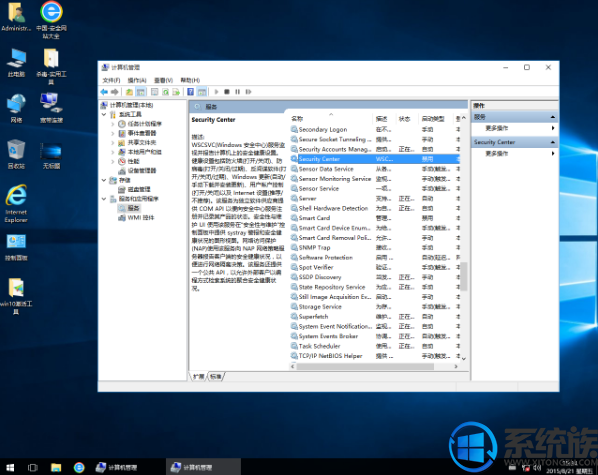Select the SSDP Discovery service row
Image resolution: width=598 pixels, height=475 pixels.
click(375, 277)
